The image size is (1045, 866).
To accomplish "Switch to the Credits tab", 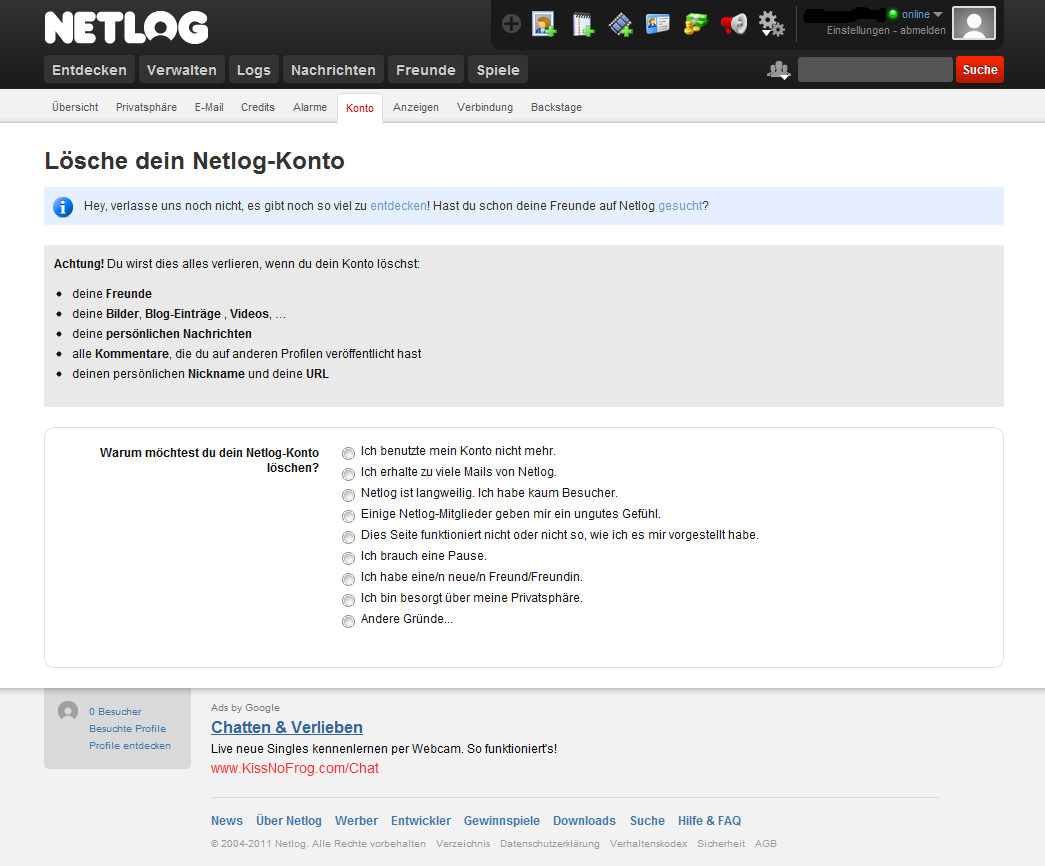I will click(x=258, y=107).
